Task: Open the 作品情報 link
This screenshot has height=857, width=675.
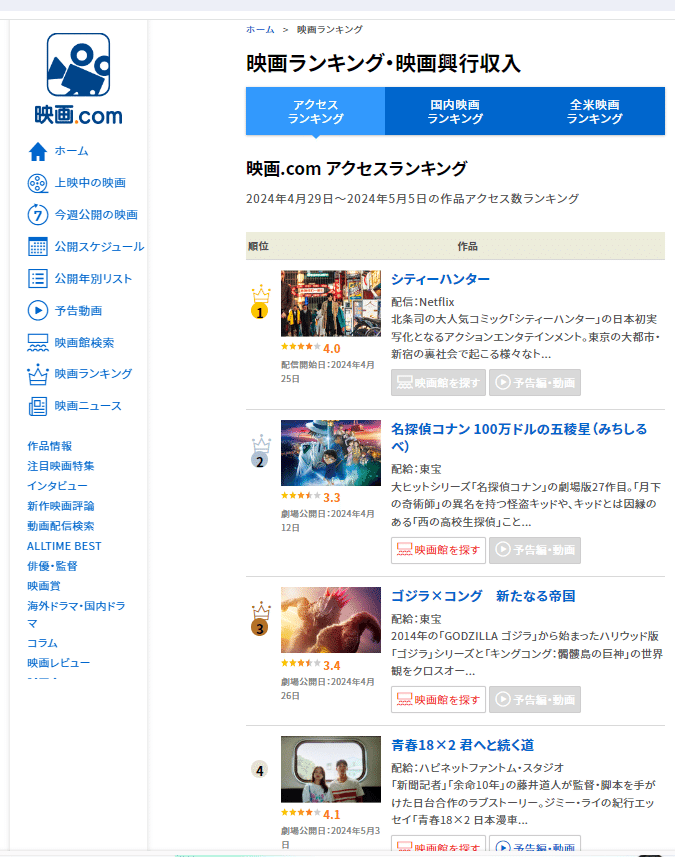Action: pyautogui.click(x=50, y=446)
